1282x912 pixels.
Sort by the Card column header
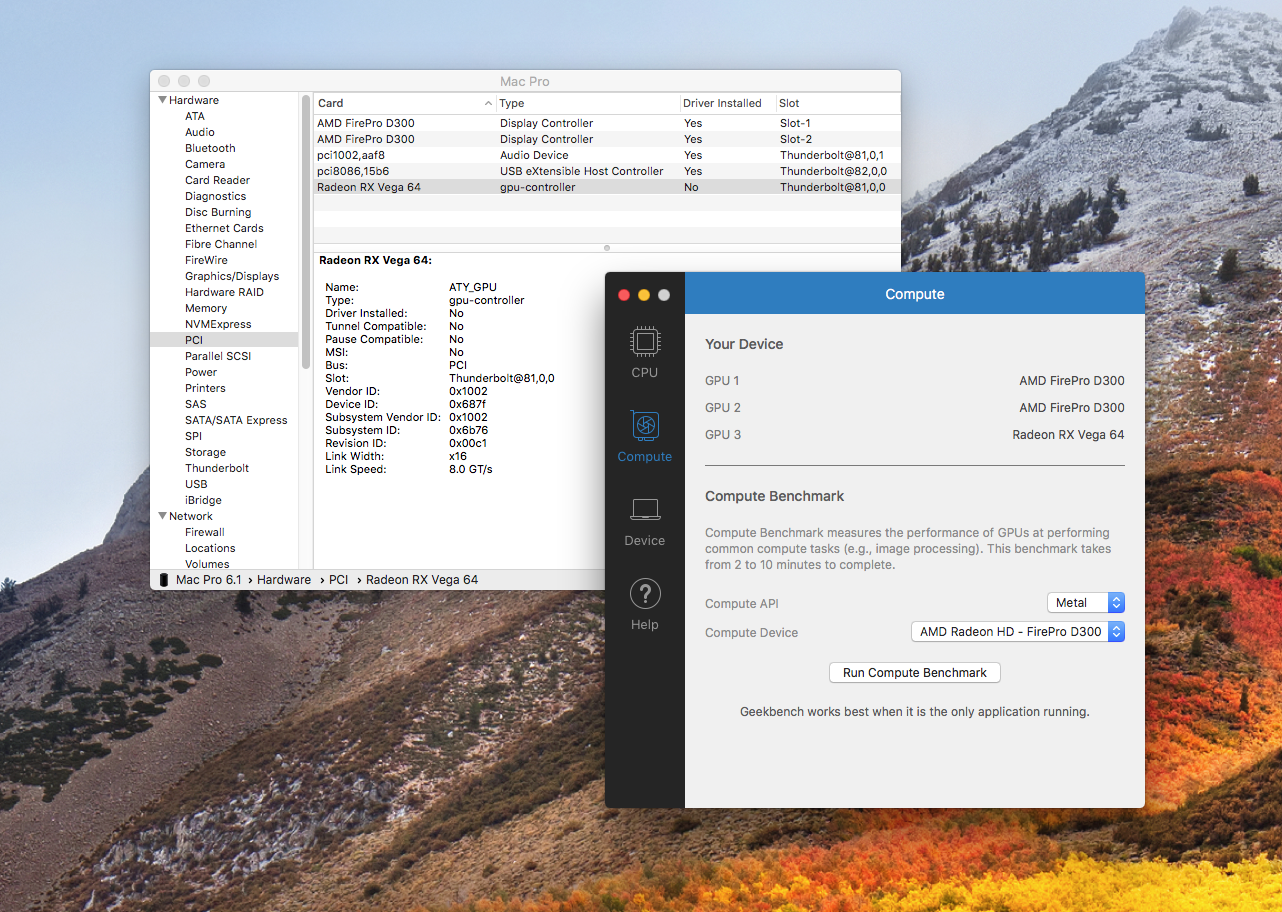click(x=405, y=103)
